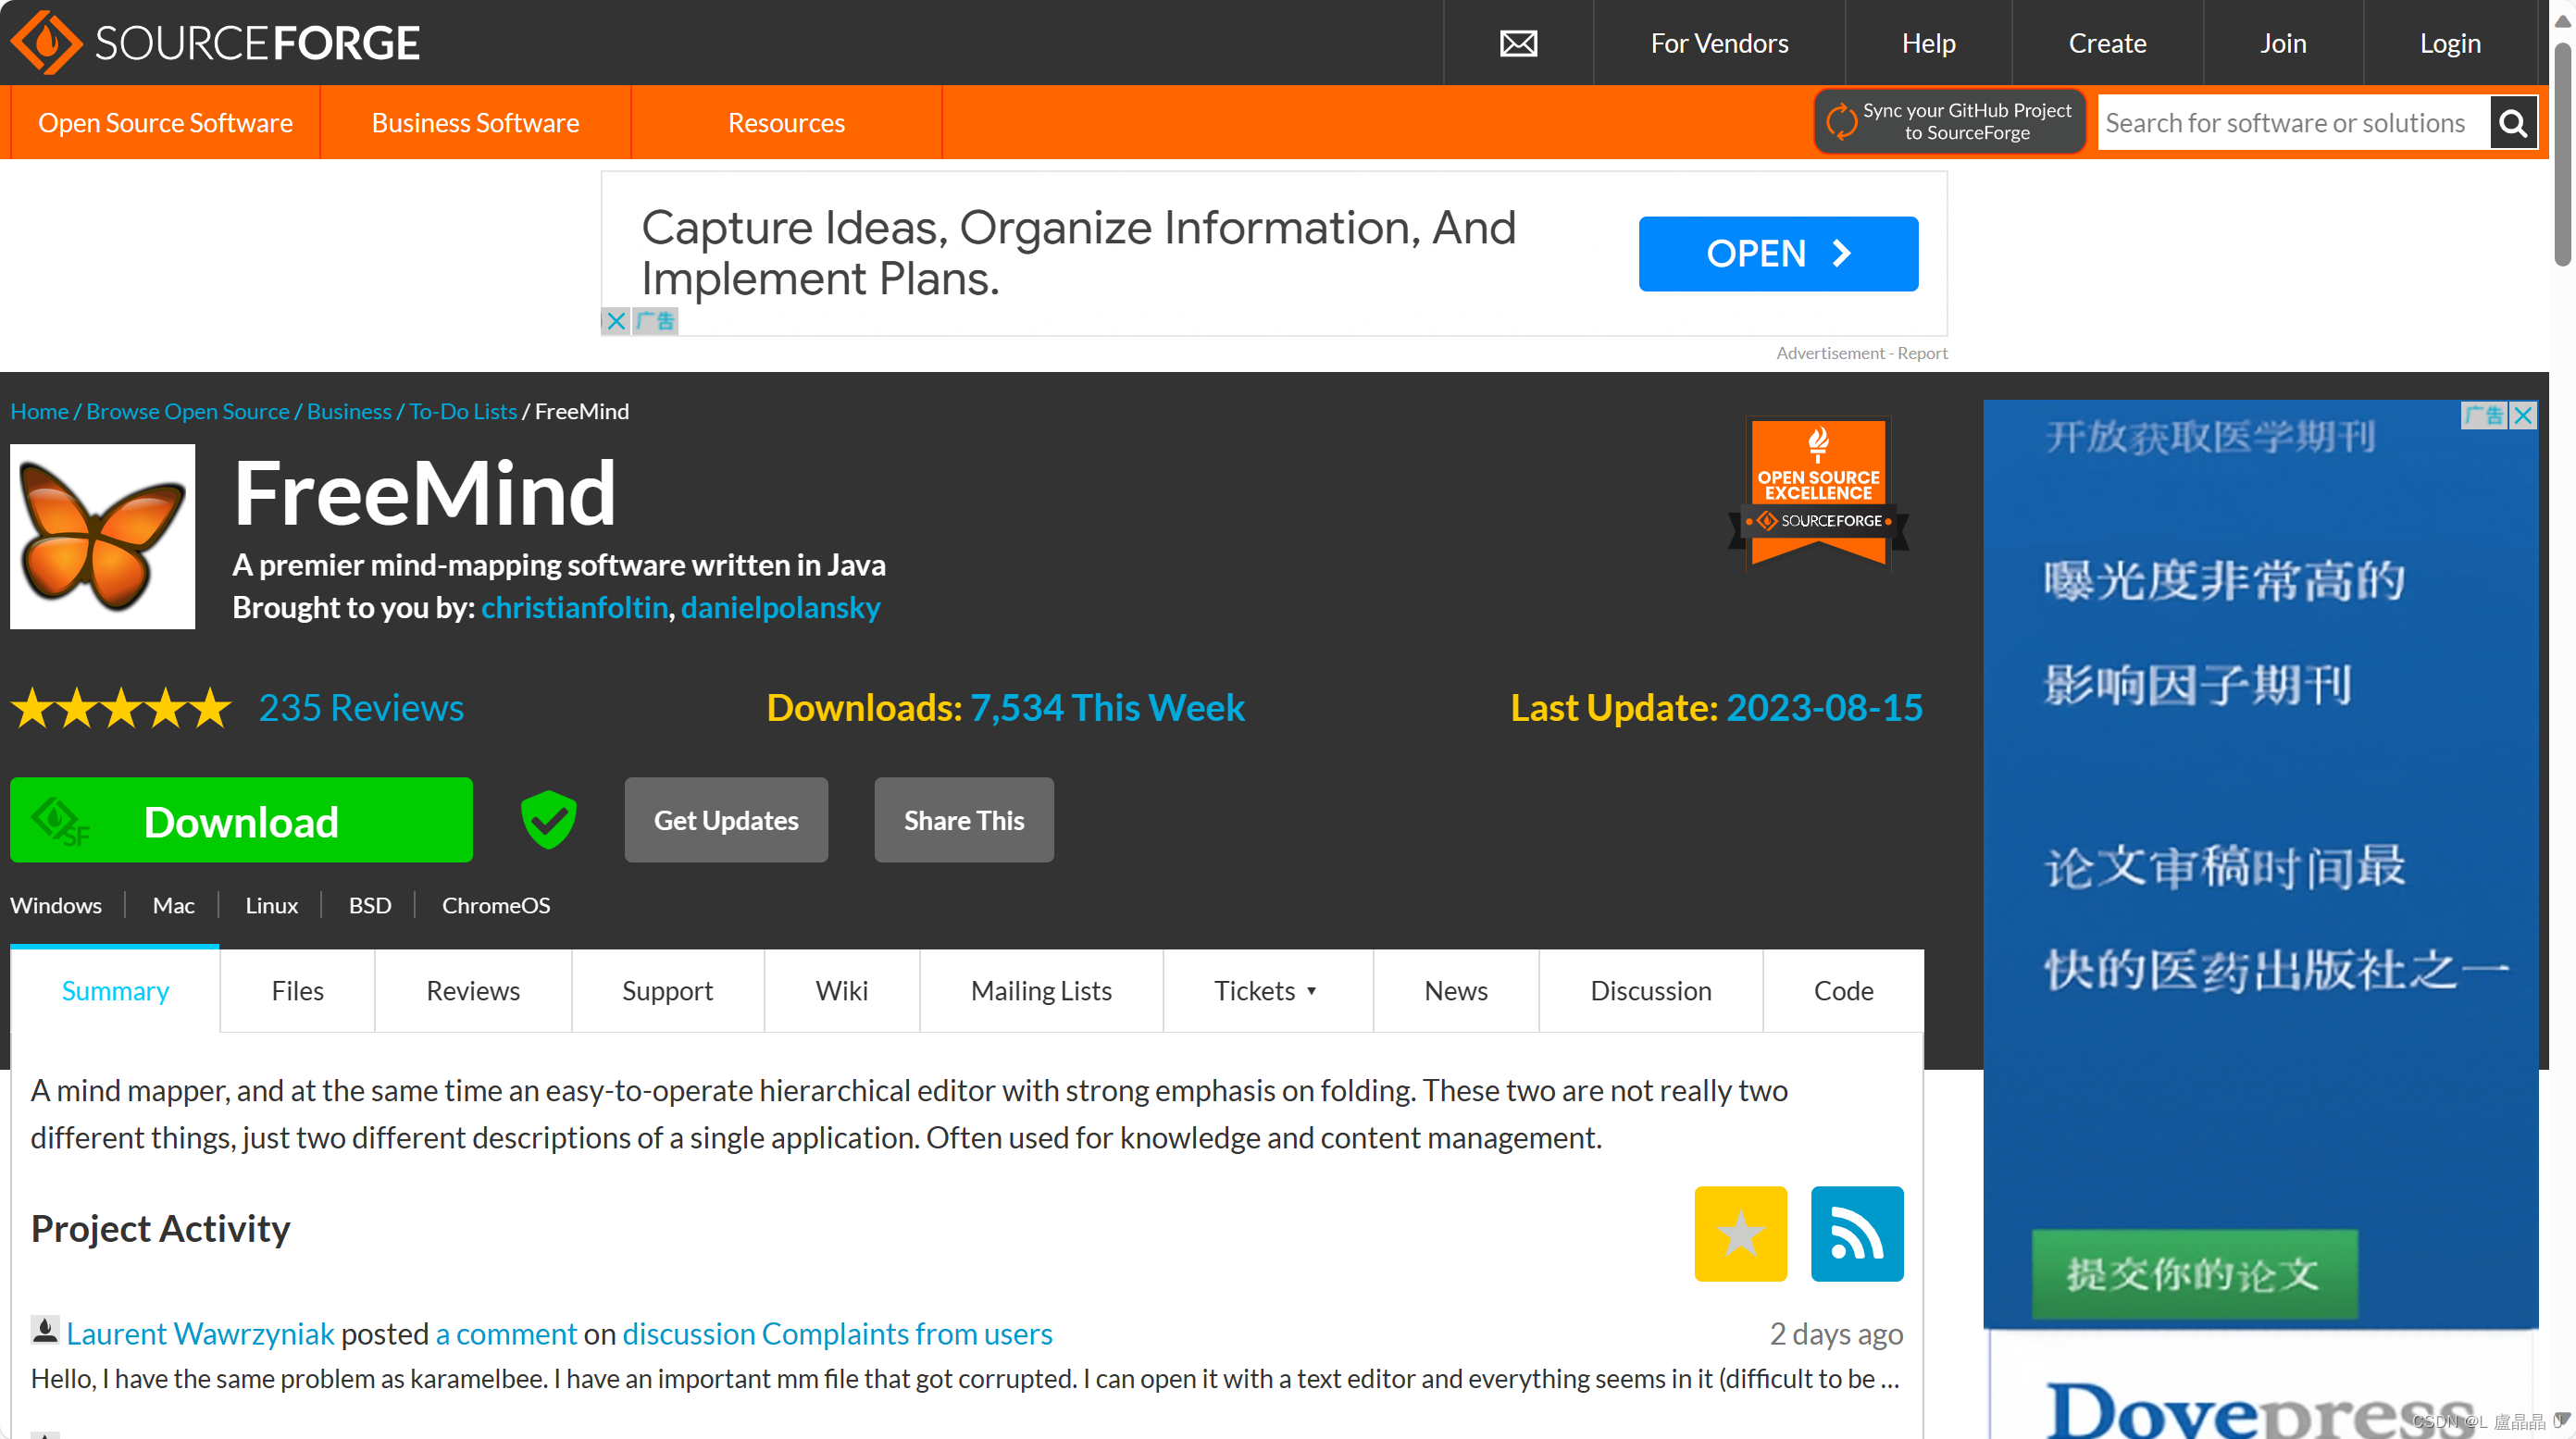This screenshot has height=1439, width=2576.
Task: Open the Open Source Software menu
Action: pyautogui.click(x=165, y=123)
